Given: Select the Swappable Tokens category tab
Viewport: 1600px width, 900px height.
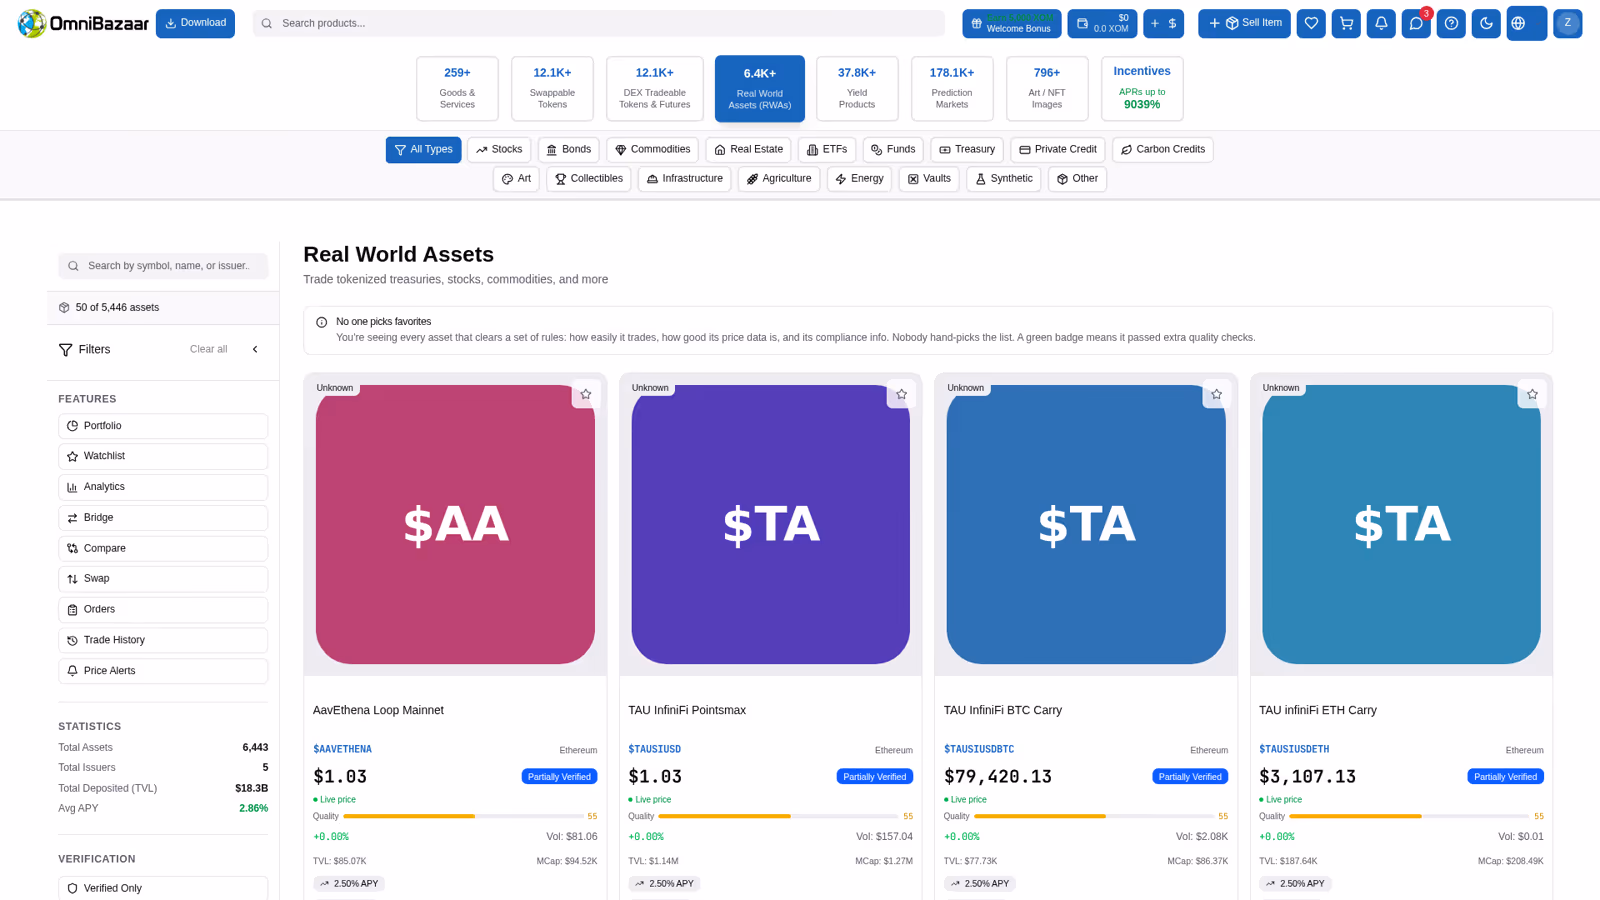Looking at the screenshot, I should pyautogui.click(x=552, y=88).
